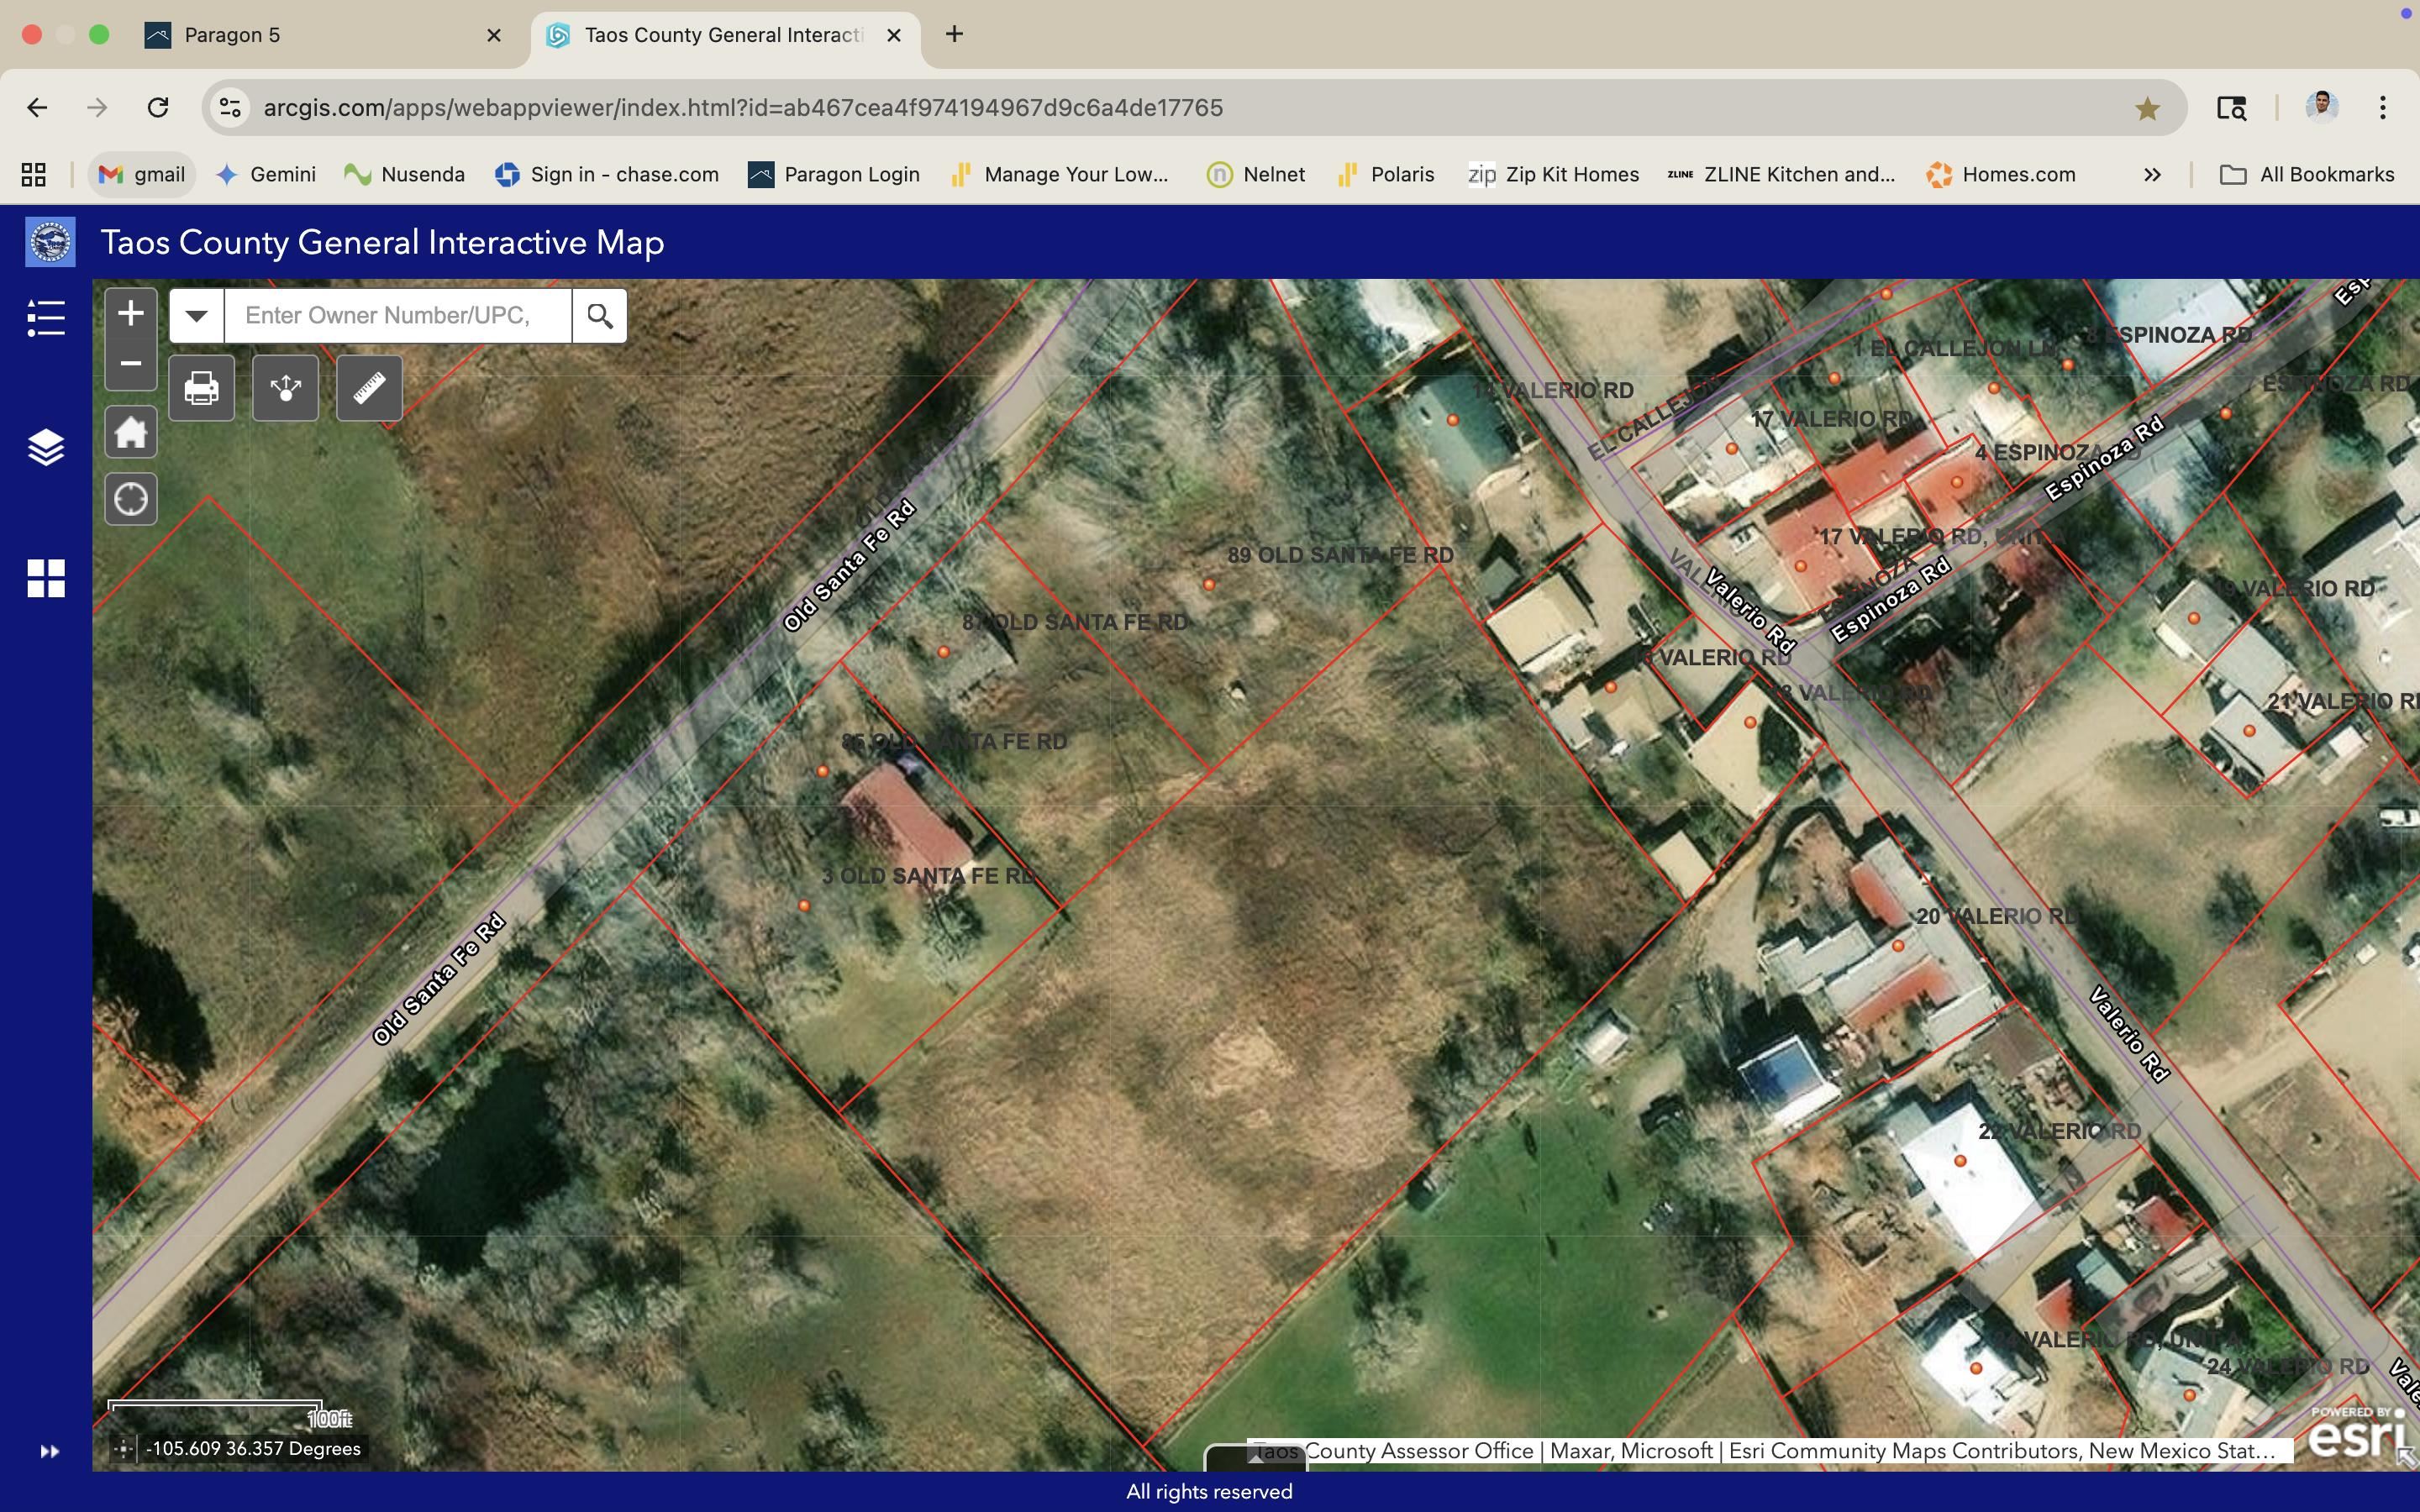The height and width of the screenshot is (1512, 2420).
Task: Open the Share widget icon
Action: [285, 388]
